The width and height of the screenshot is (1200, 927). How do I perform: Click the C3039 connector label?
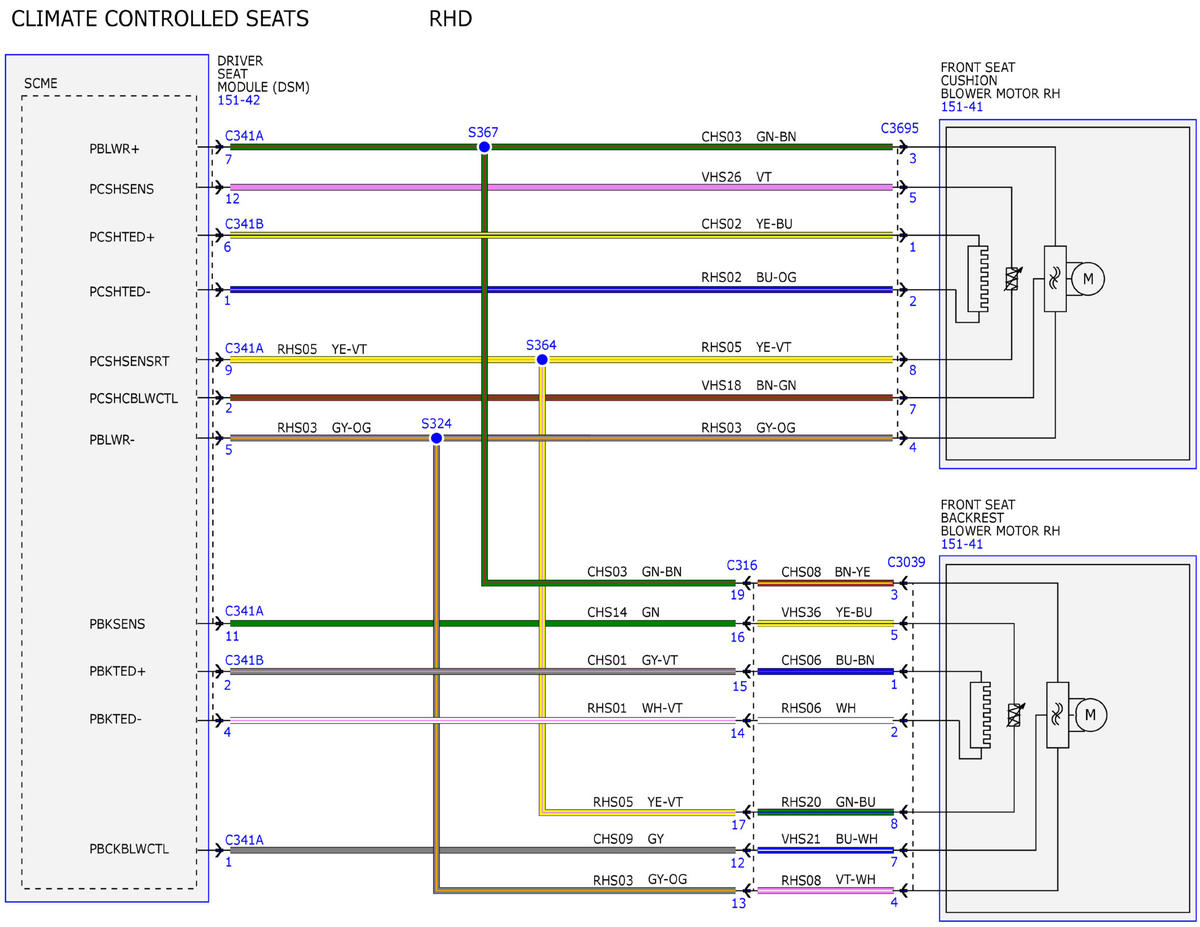(906, 563)
